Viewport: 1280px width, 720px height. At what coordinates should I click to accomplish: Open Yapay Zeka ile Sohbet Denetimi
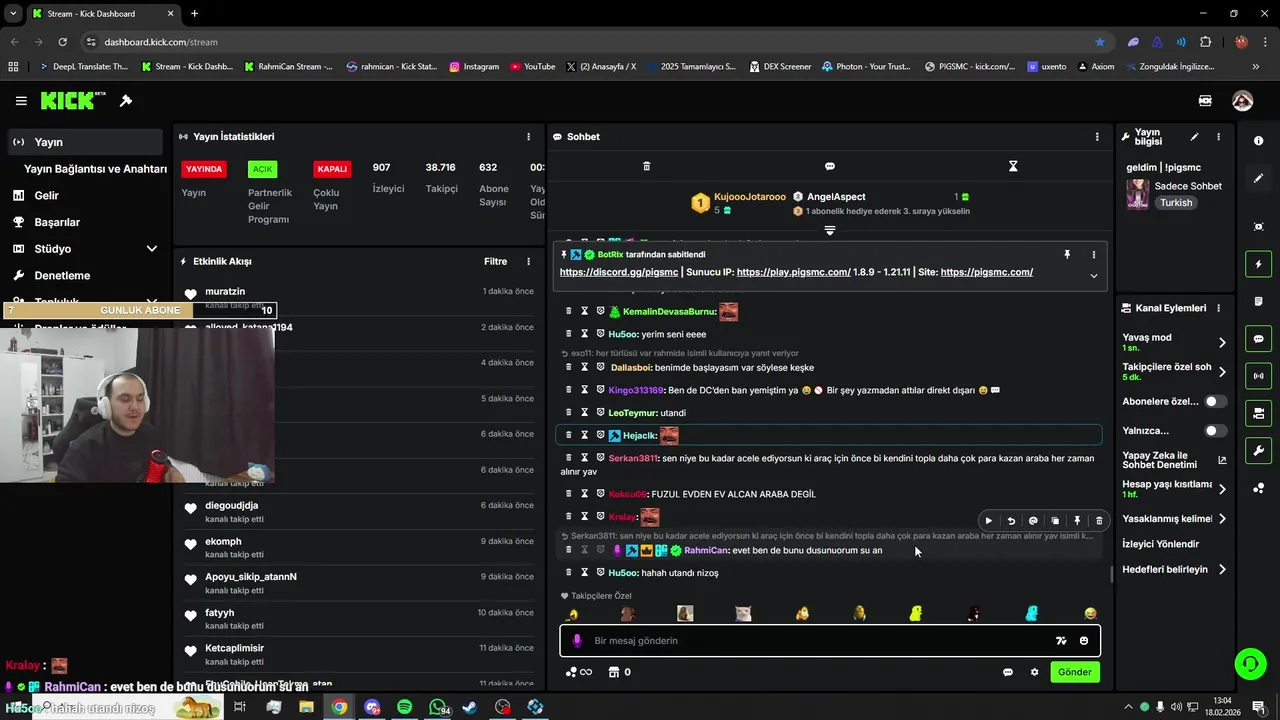[x=1174, y=460]
